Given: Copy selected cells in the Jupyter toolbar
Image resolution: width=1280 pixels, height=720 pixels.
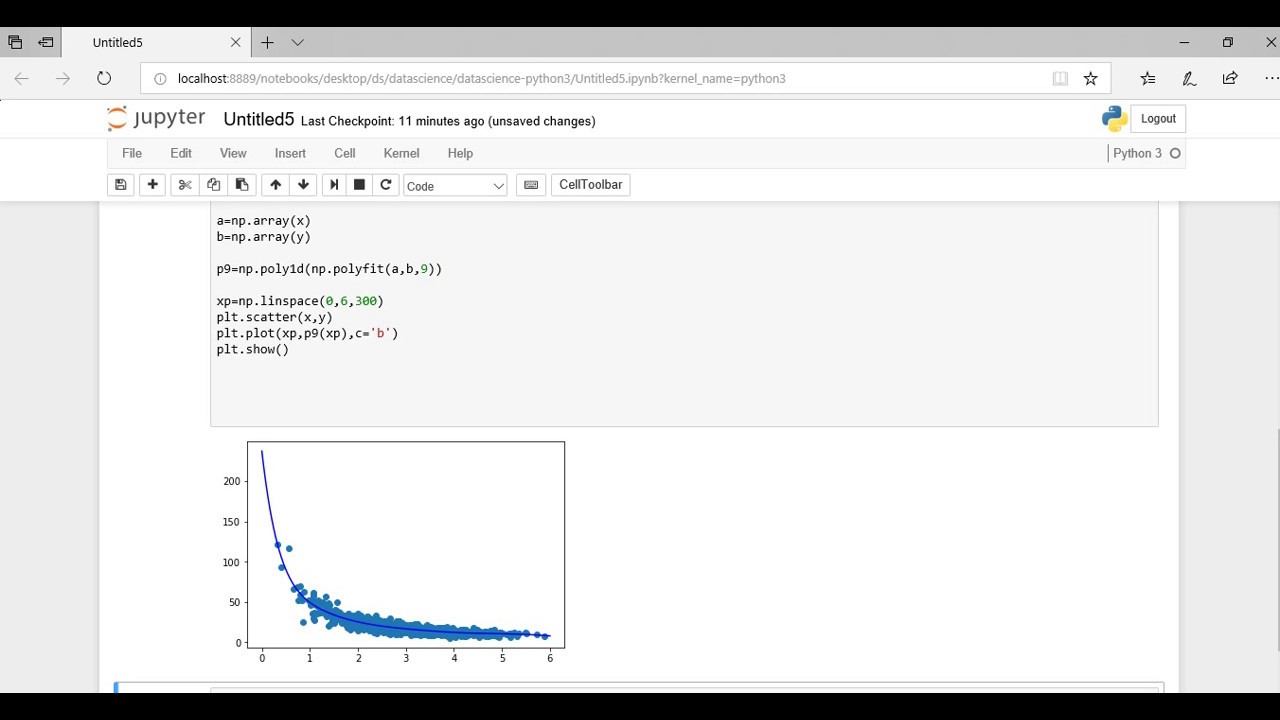Looking at the screenshot, I should click(x=213, y=185).
